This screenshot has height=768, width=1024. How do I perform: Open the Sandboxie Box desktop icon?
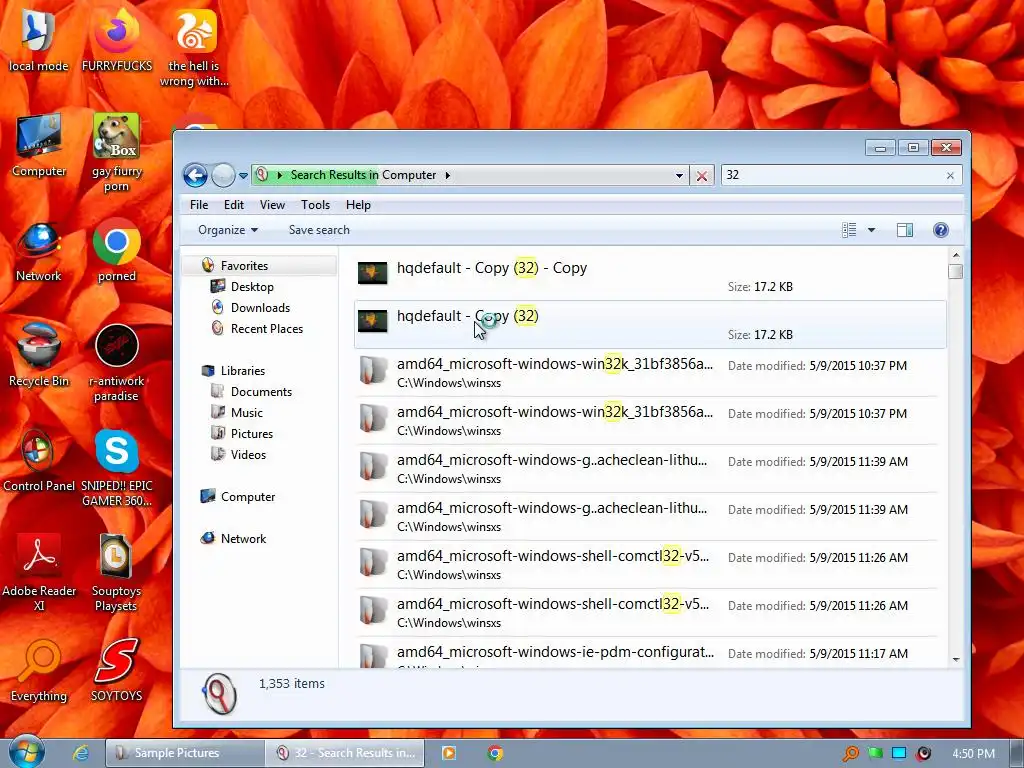(116, 152)
